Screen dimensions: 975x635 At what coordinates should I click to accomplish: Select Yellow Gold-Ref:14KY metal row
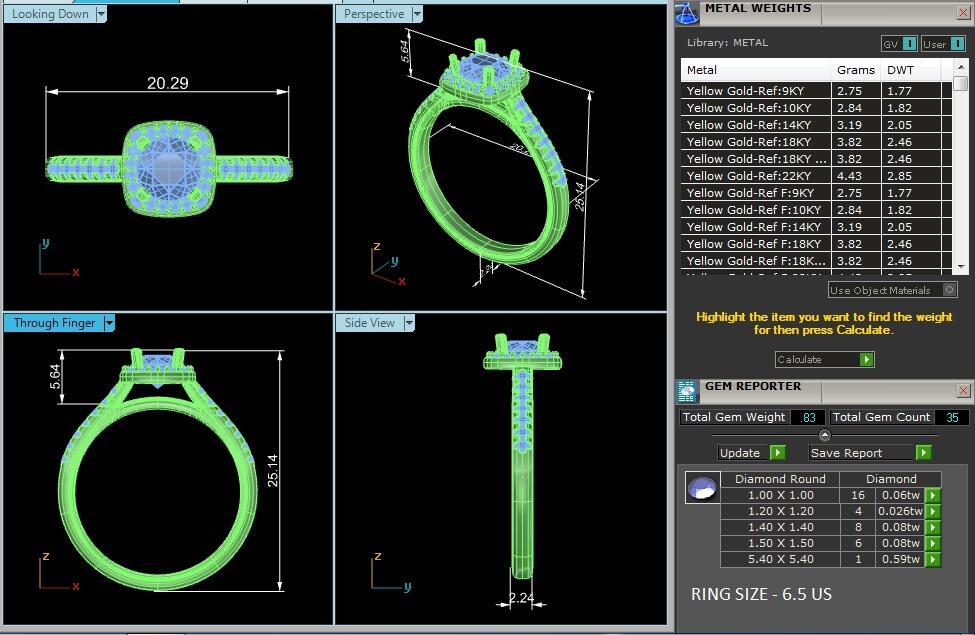[x=757, y=125]
